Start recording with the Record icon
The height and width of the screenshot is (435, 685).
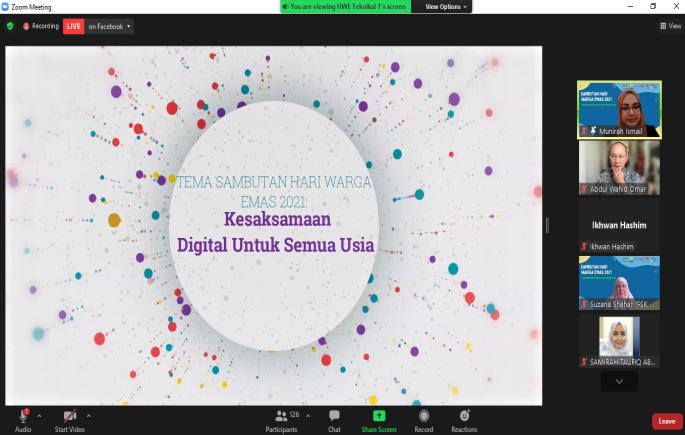[x=424, y=415]
